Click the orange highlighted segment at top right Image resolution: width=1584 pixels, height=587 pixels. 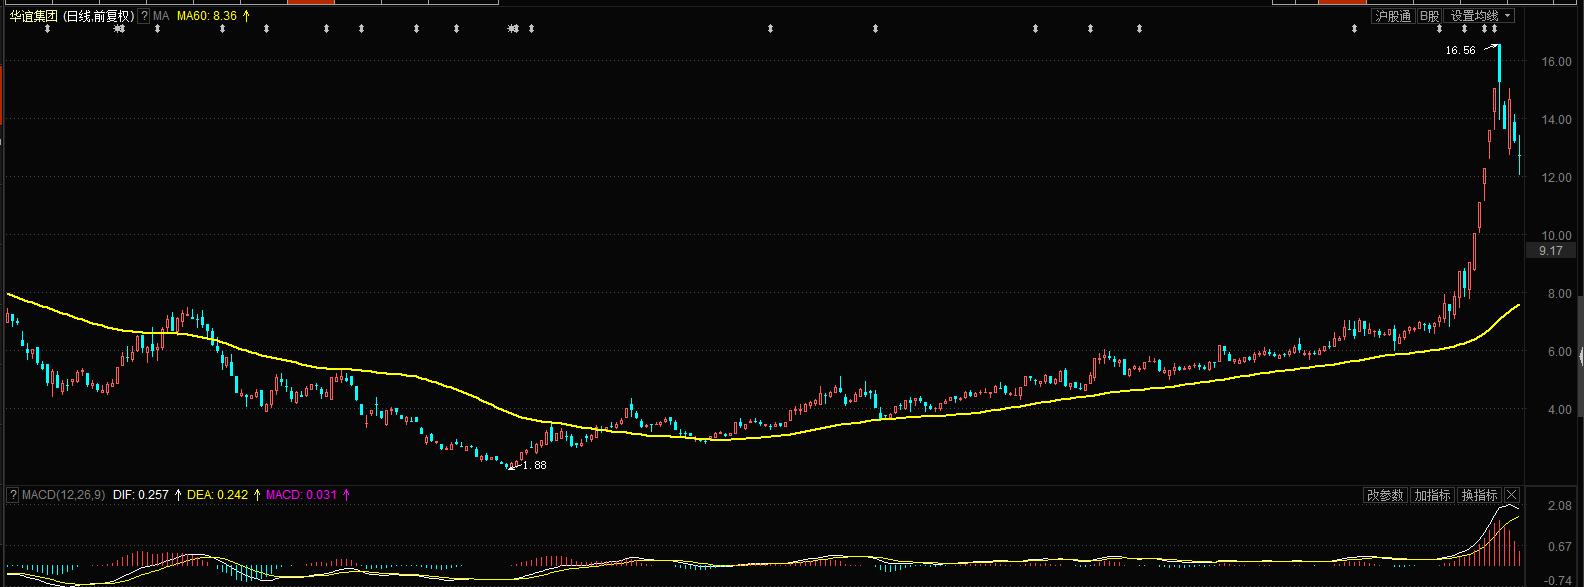point(1342,2)
